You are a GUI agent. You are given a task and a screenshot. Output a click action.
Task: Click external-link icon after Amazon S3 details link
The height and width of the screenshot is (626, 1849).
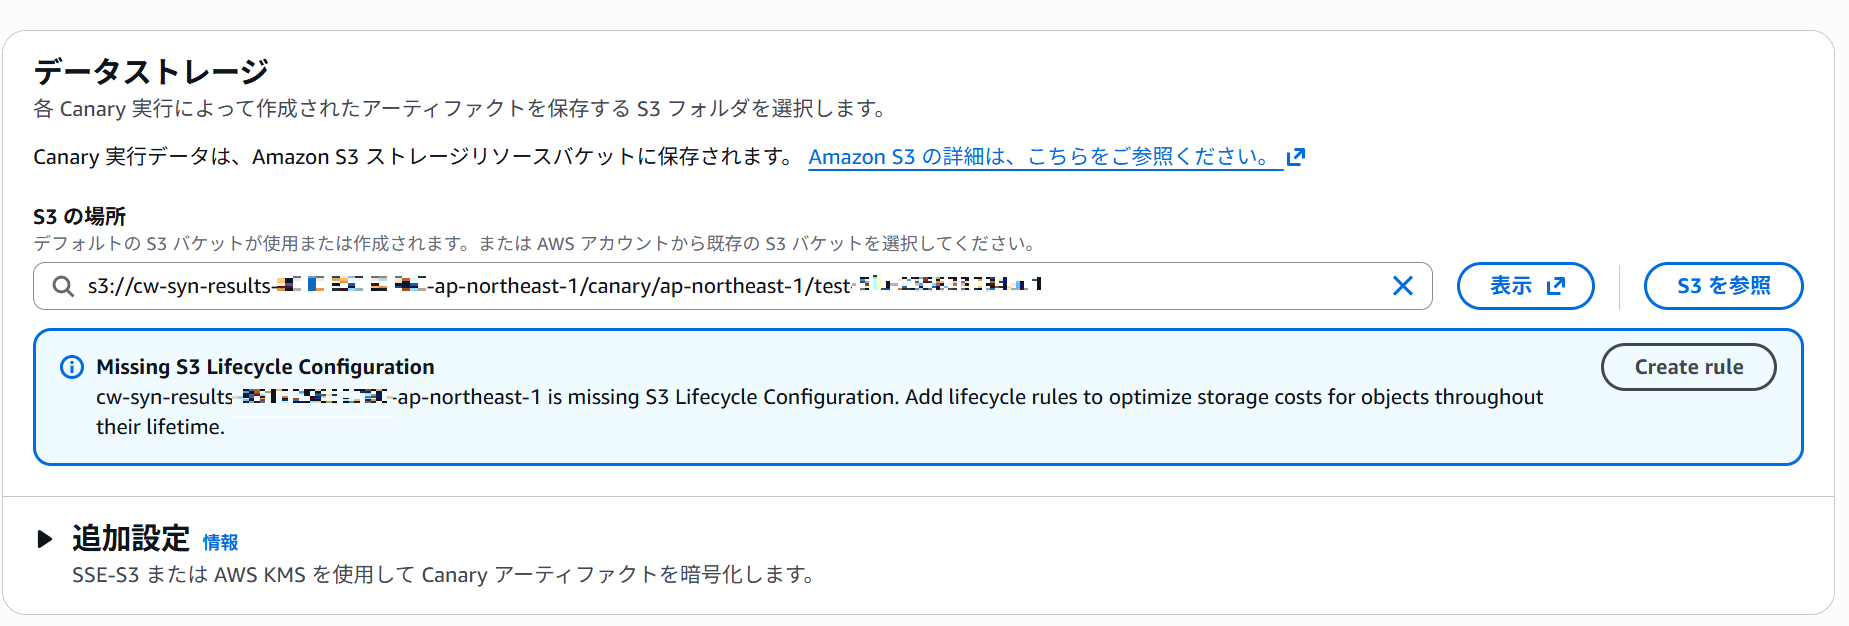(1296, 157)
